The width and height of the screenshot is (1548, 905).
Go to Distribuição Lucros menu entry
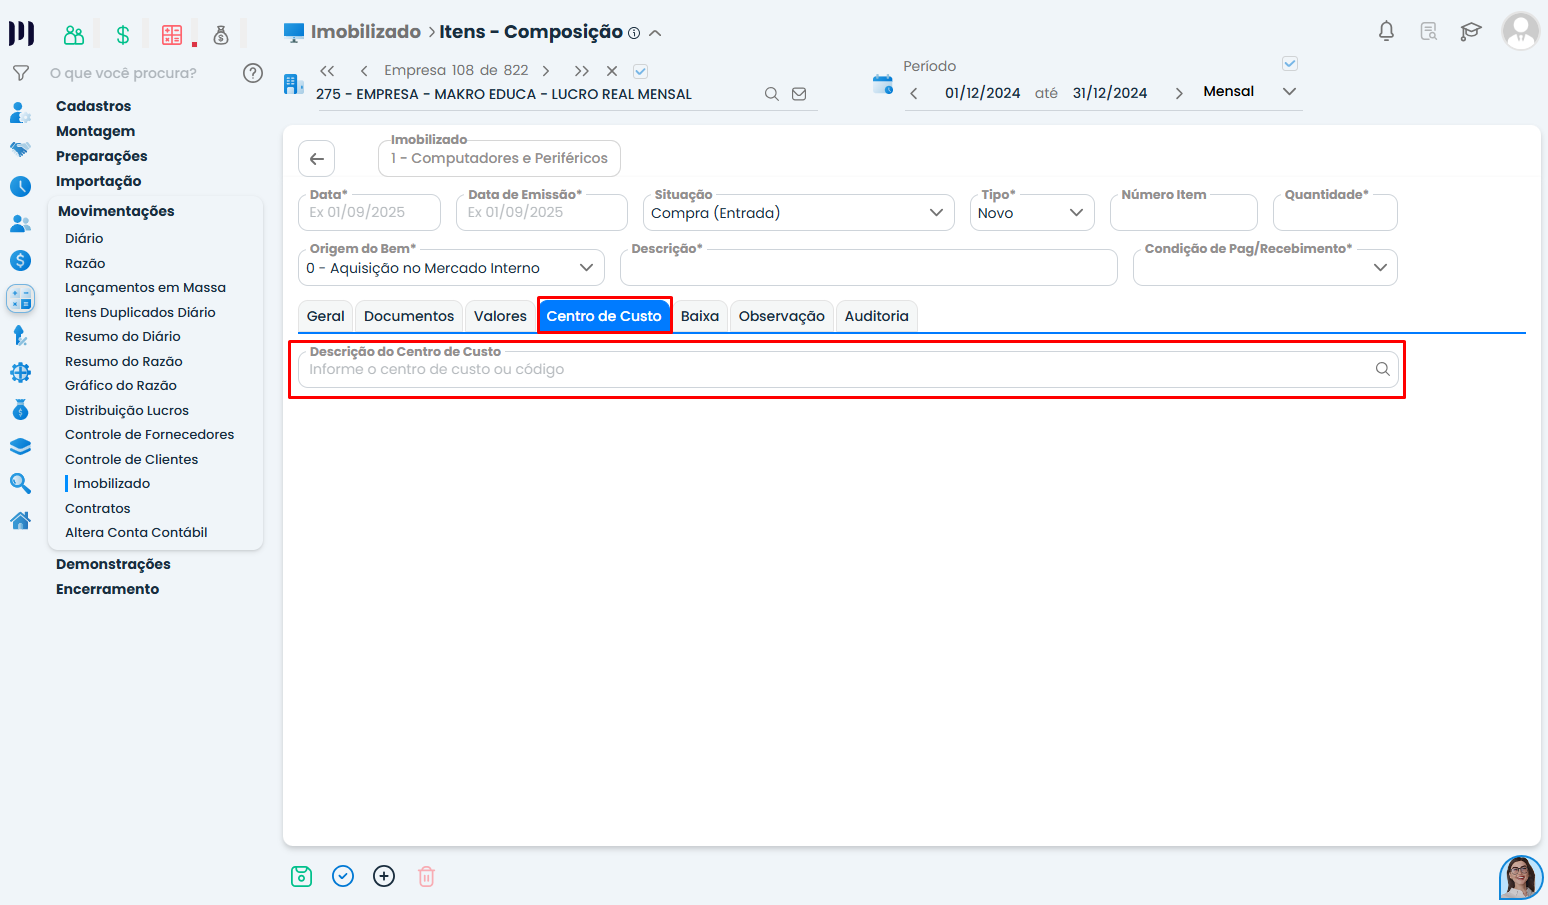[x=127, y=410]
